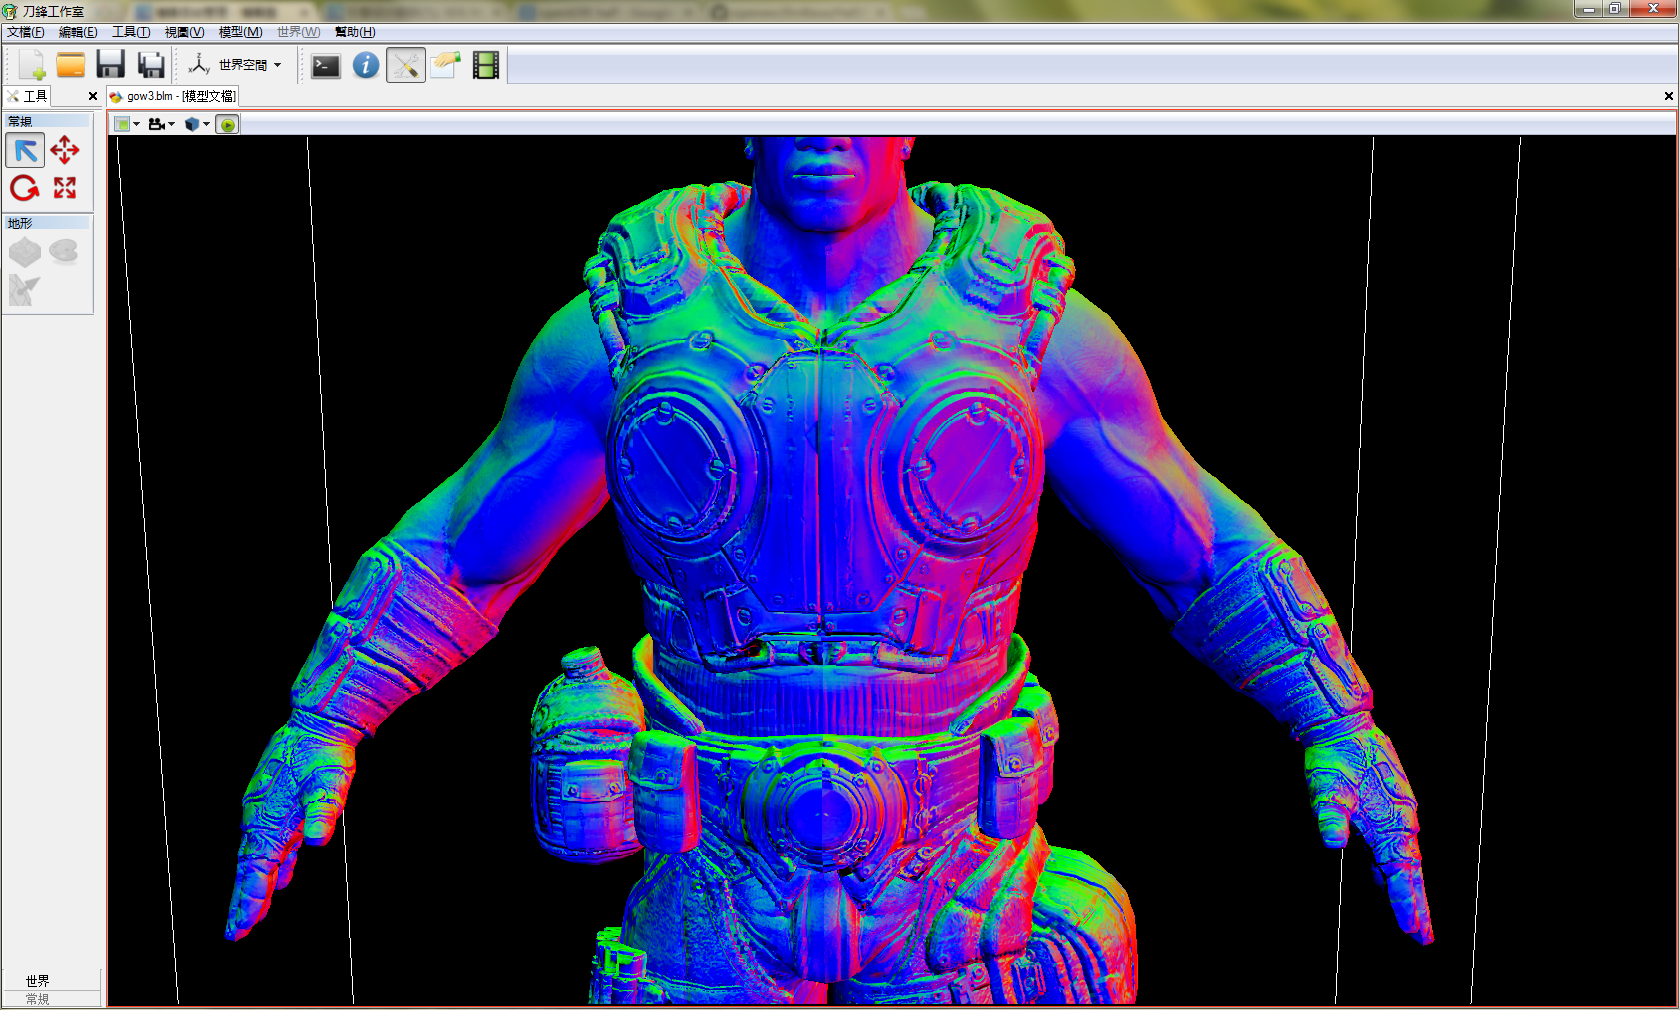Click the XYZ axis coordinate icon

point(199,65)
